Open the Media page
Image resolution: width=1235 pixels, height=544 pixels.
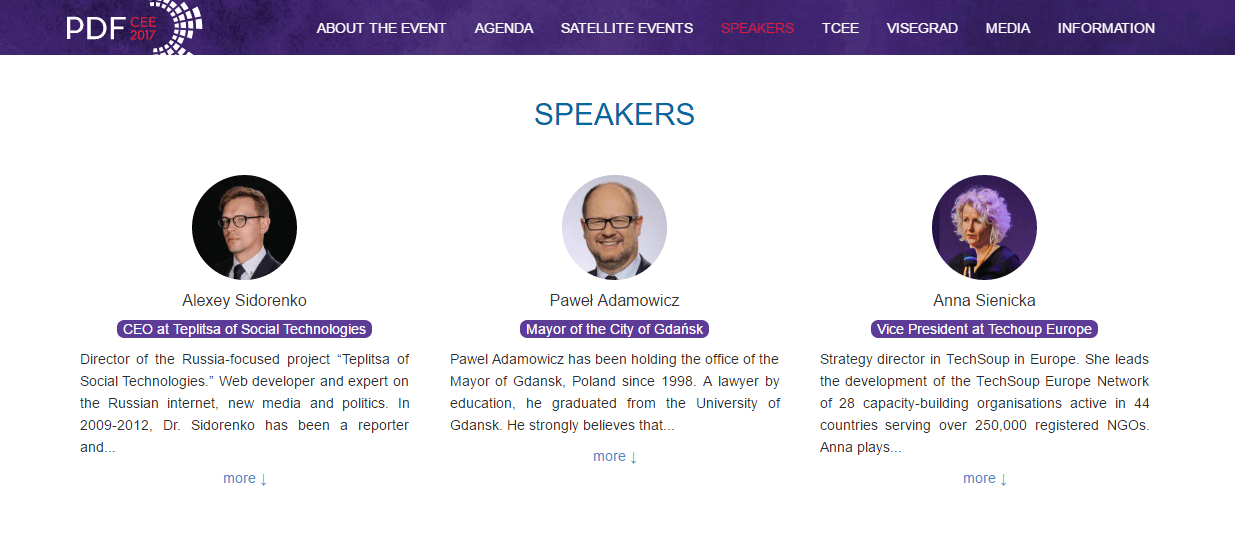click(1008, 28)
